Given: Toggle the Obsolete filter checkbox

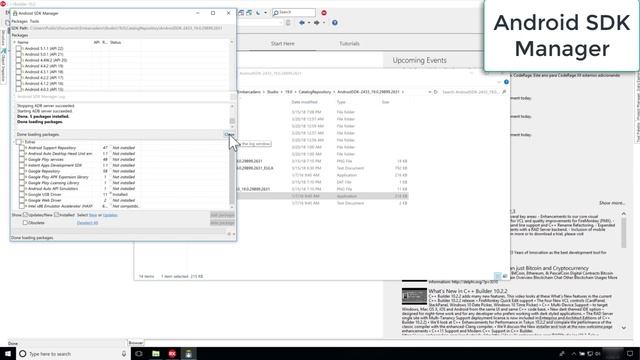Looking at the screenshot, I should pos(25,223).
